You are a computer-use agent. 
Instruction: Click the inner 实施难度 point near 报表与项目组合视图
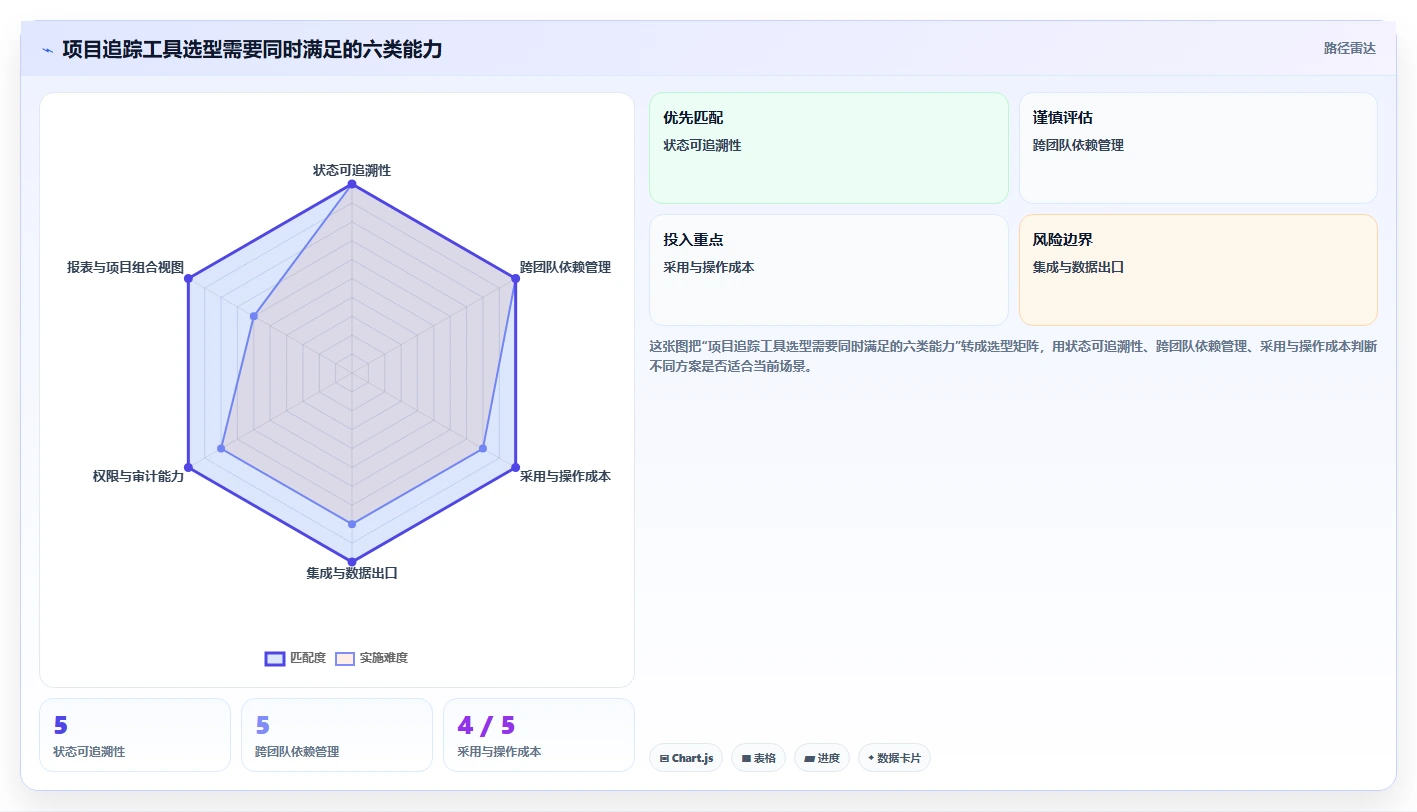(254, 316)
